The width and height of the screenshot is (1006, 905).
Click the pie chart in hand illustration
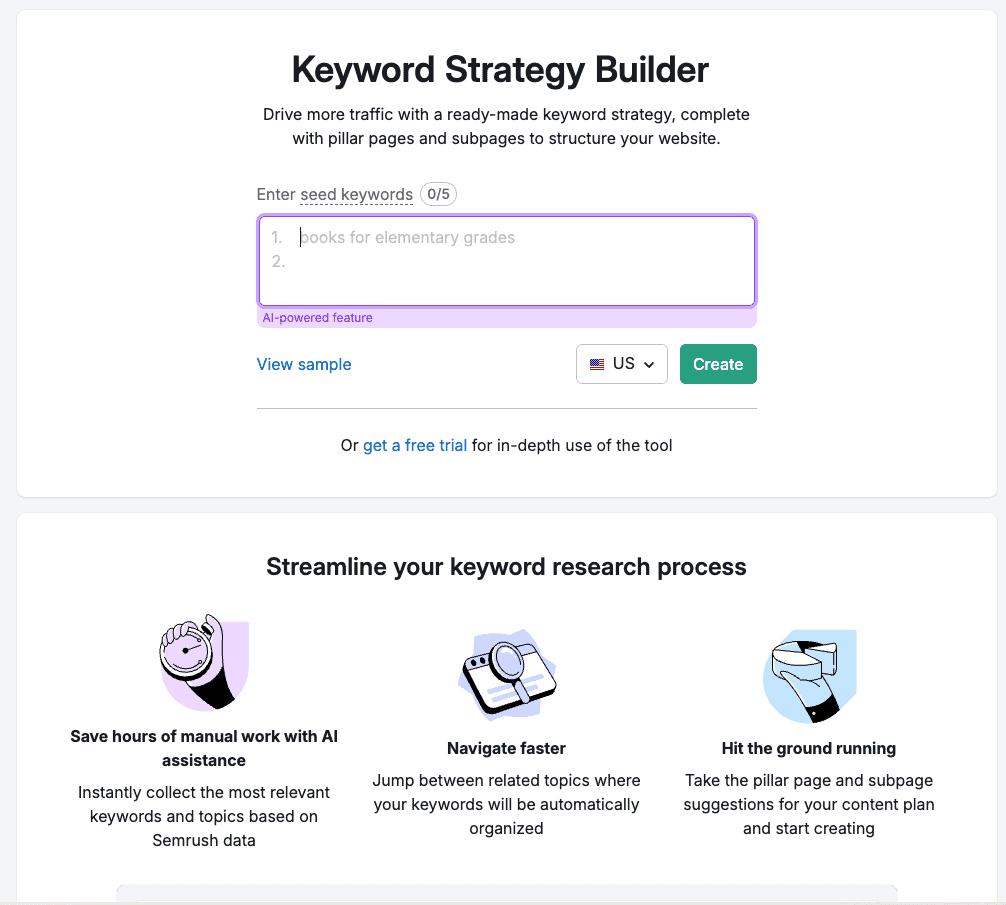tap(810, 676)
